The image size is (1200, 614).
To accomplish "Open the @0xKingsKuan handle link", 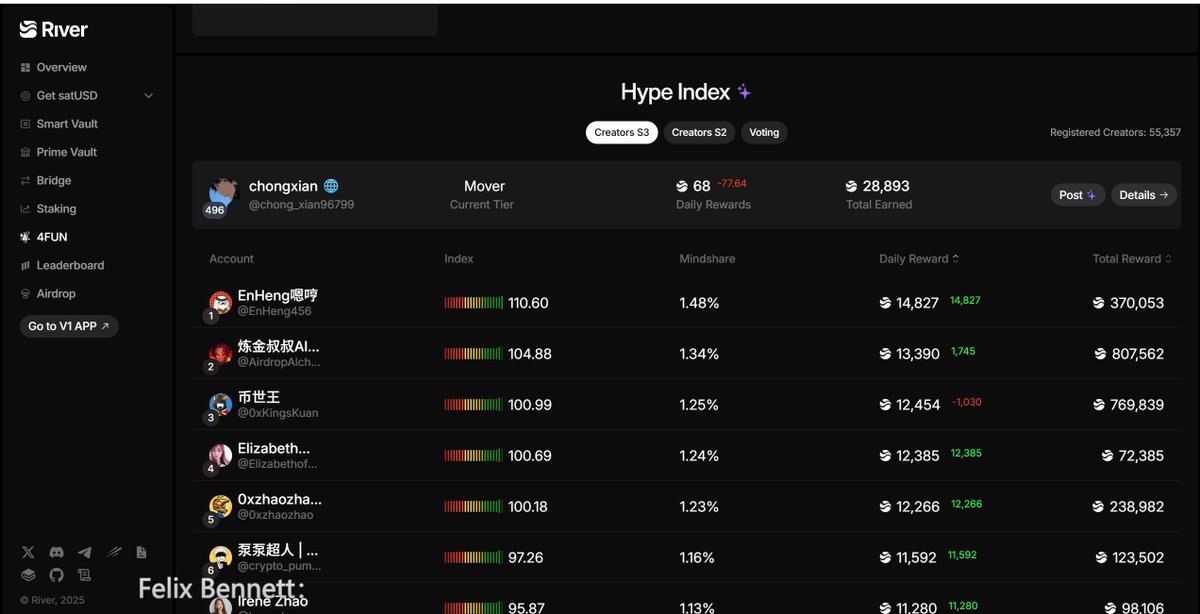I will 278,413.
